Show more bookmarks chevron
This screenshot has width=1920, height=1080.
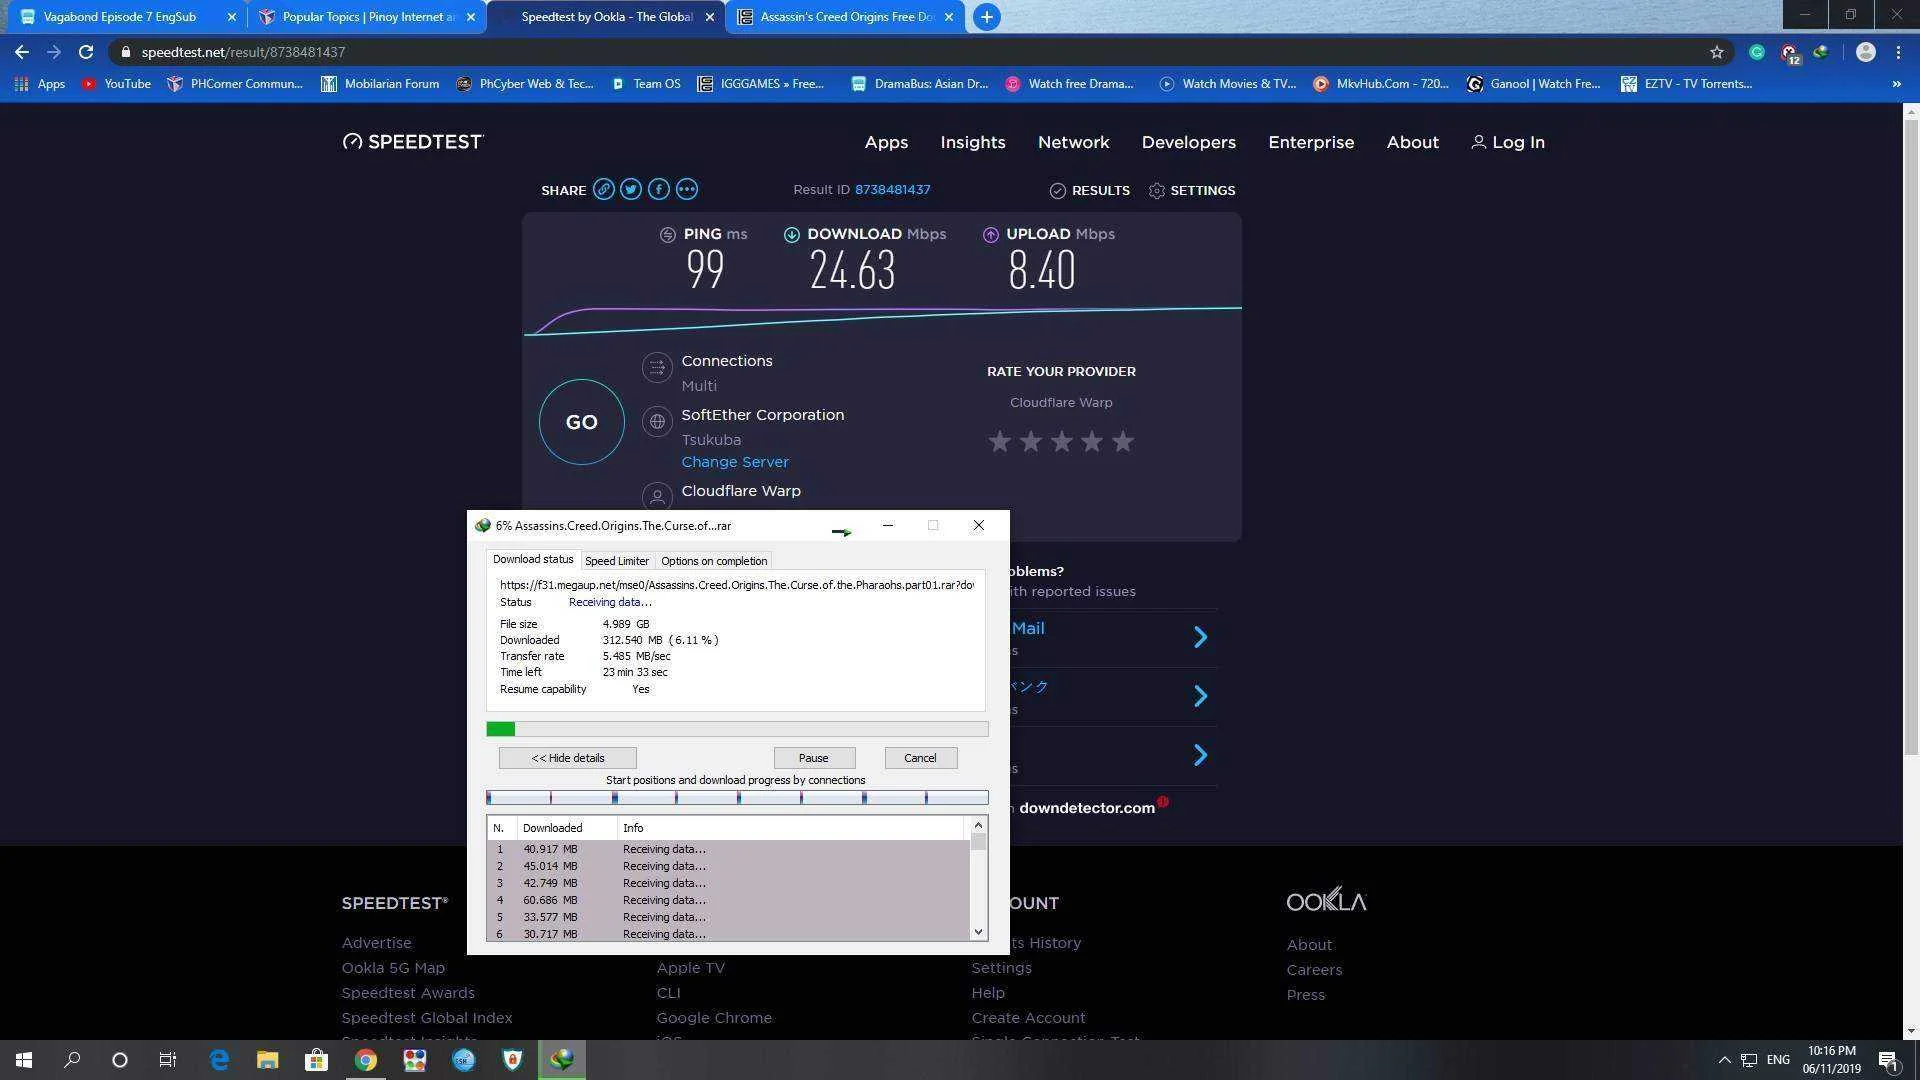pyautogui.click(x=1896, y=84)
